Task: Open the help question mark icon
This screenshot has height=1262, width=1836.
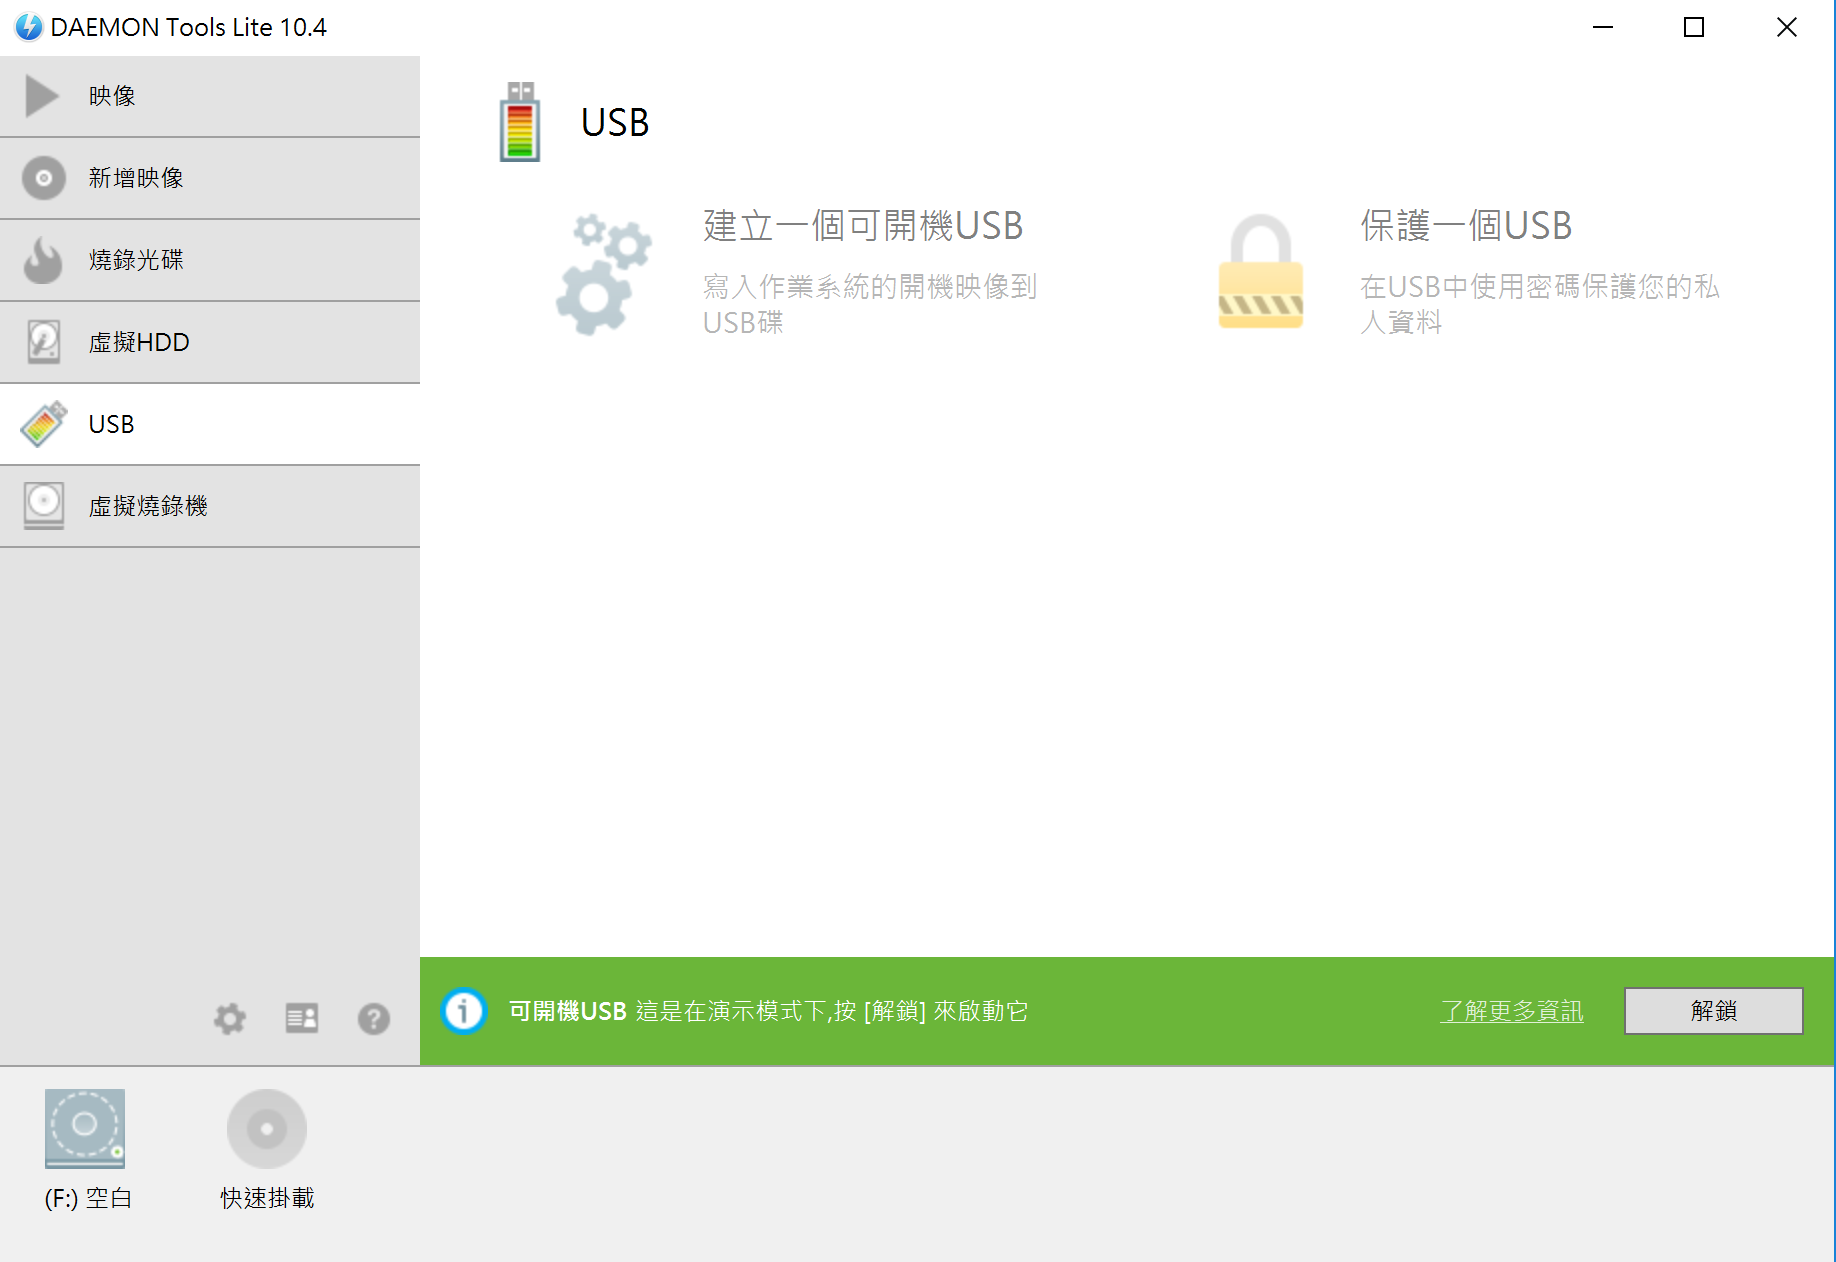Action: pos(373,1018)
